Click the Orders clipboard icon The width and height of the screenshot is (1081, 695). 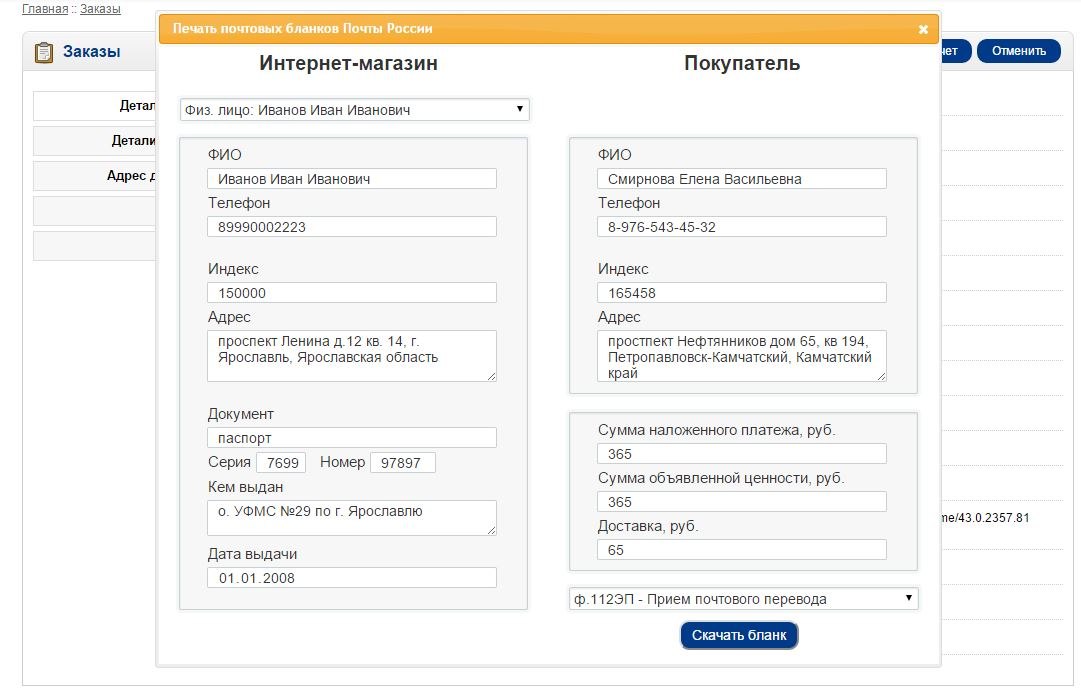pos(44,52)
